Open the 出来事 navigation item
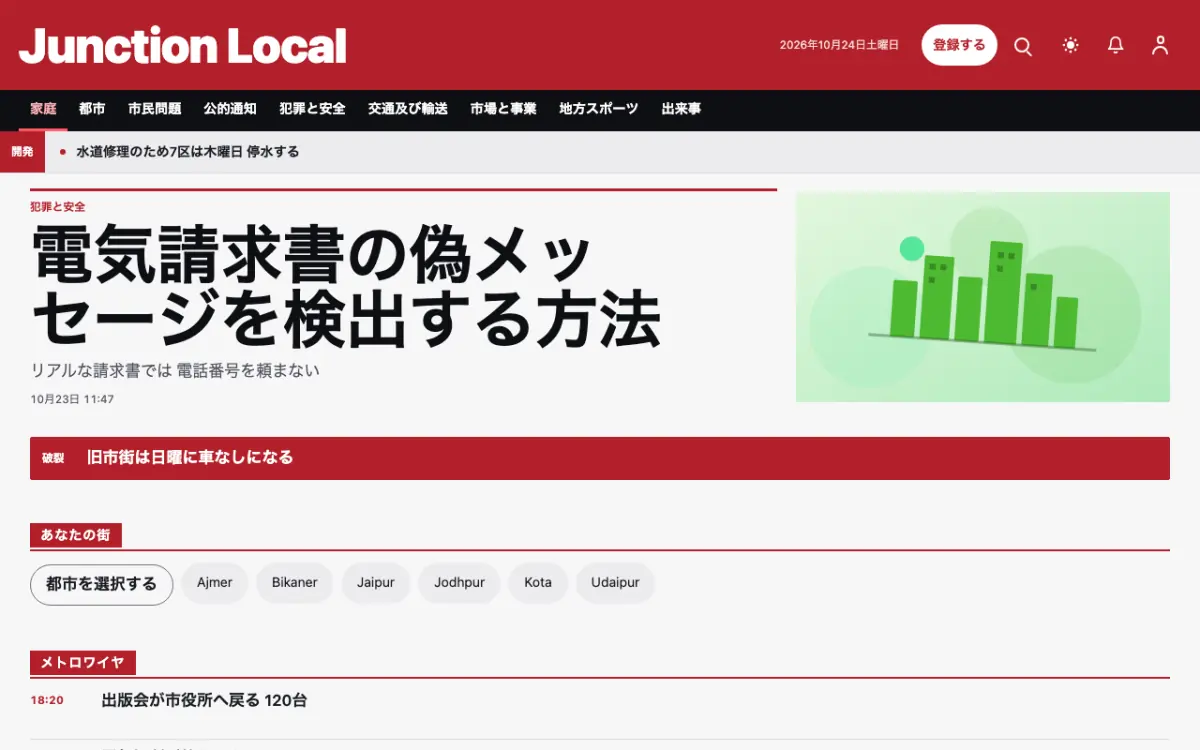1200x750 pixels. click(x=681, y=109)
